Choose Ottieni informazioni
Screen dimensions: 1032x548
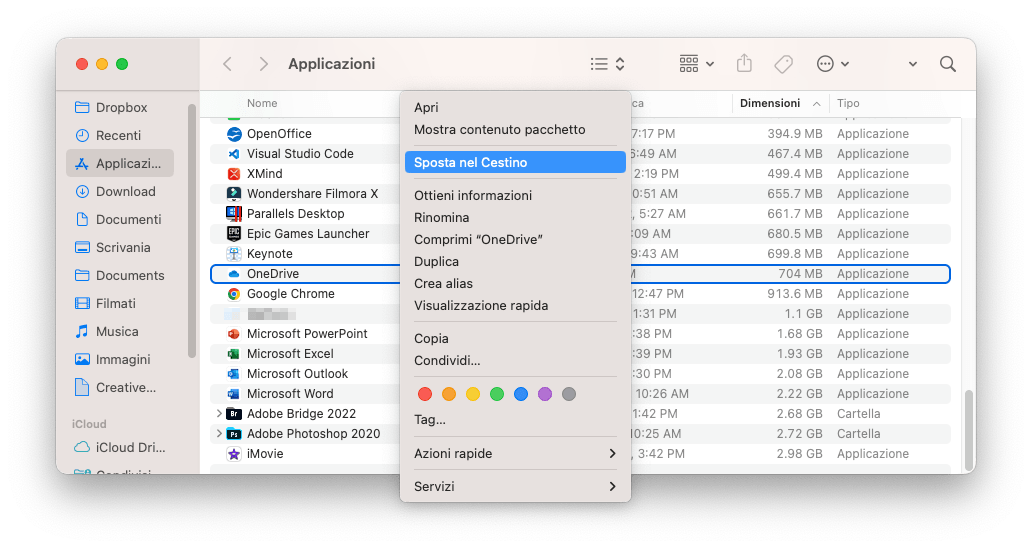(x=515, y=195)
